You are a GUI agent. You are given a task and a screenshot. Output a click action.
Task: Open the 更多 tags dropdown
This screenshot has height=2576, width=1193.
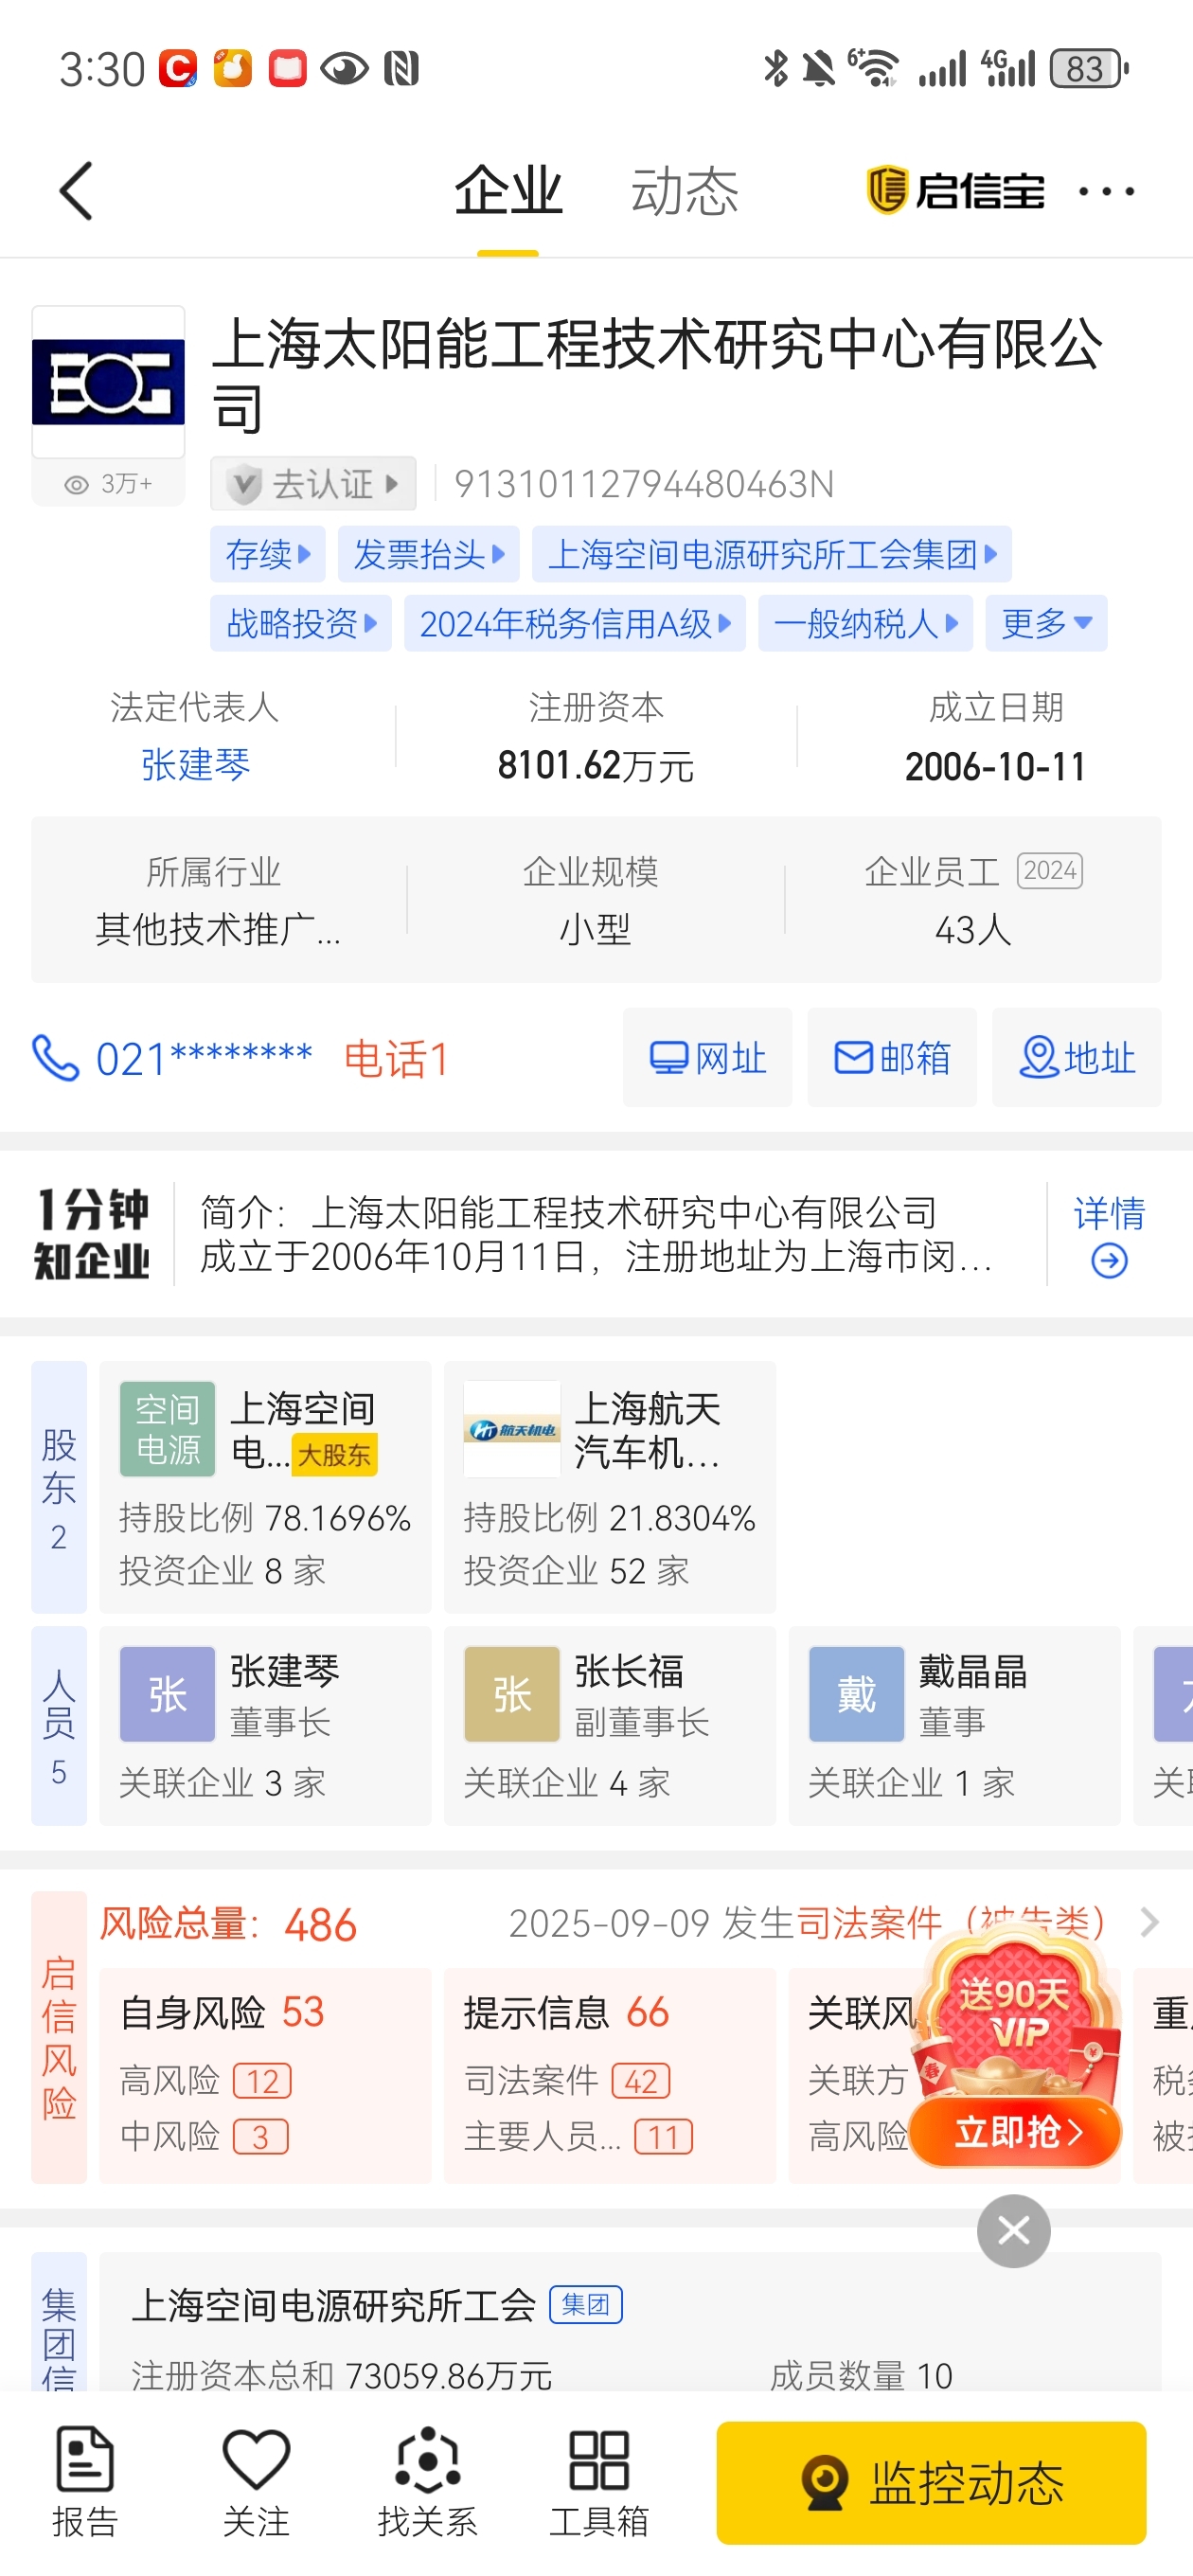1046,623
